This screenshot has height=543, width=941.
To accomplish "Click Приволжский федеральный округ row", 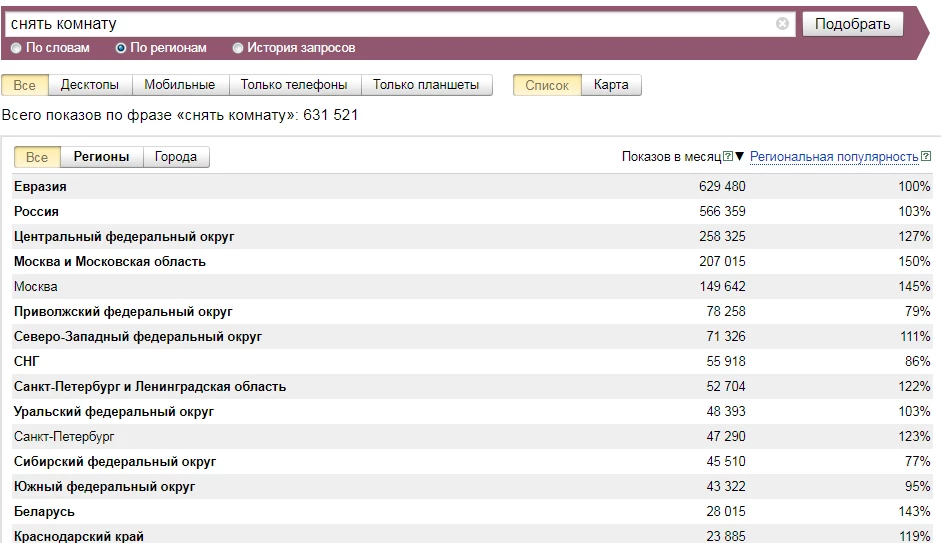I will click(472, 311).
